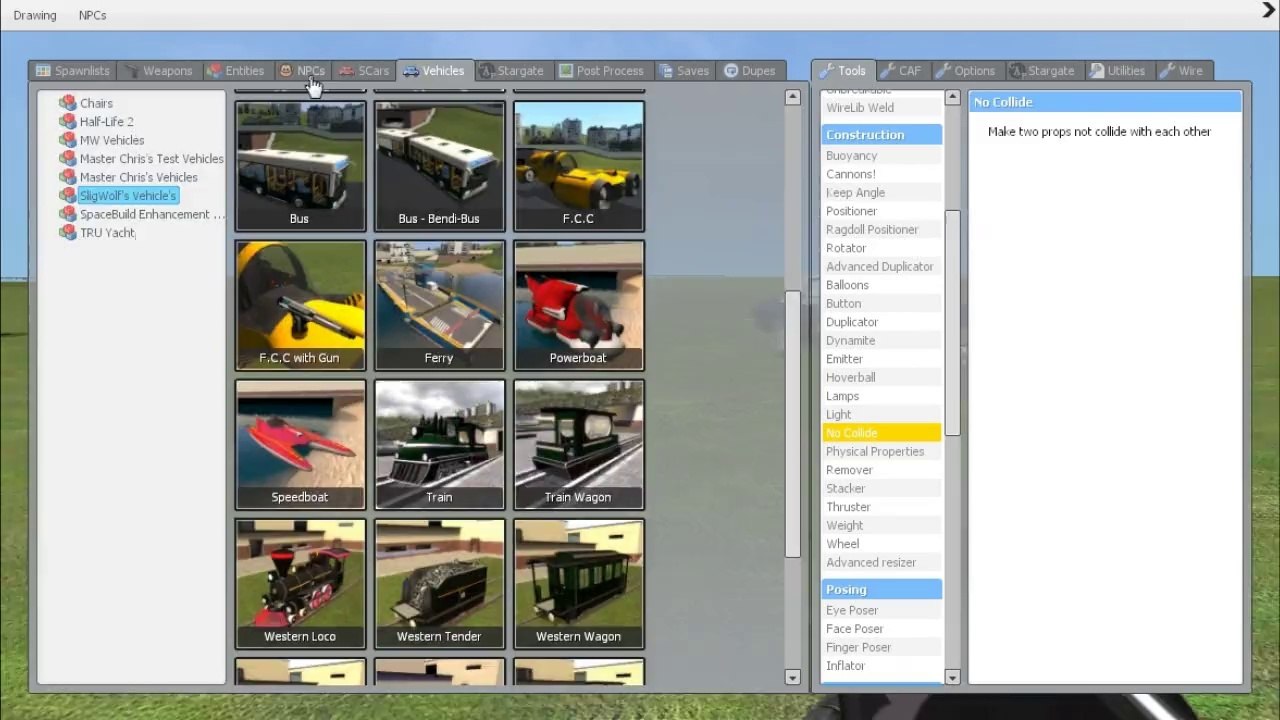Pick the Physical Properties tool
1280x720 pixels.
pyautogui.click(x=882, y=452)
